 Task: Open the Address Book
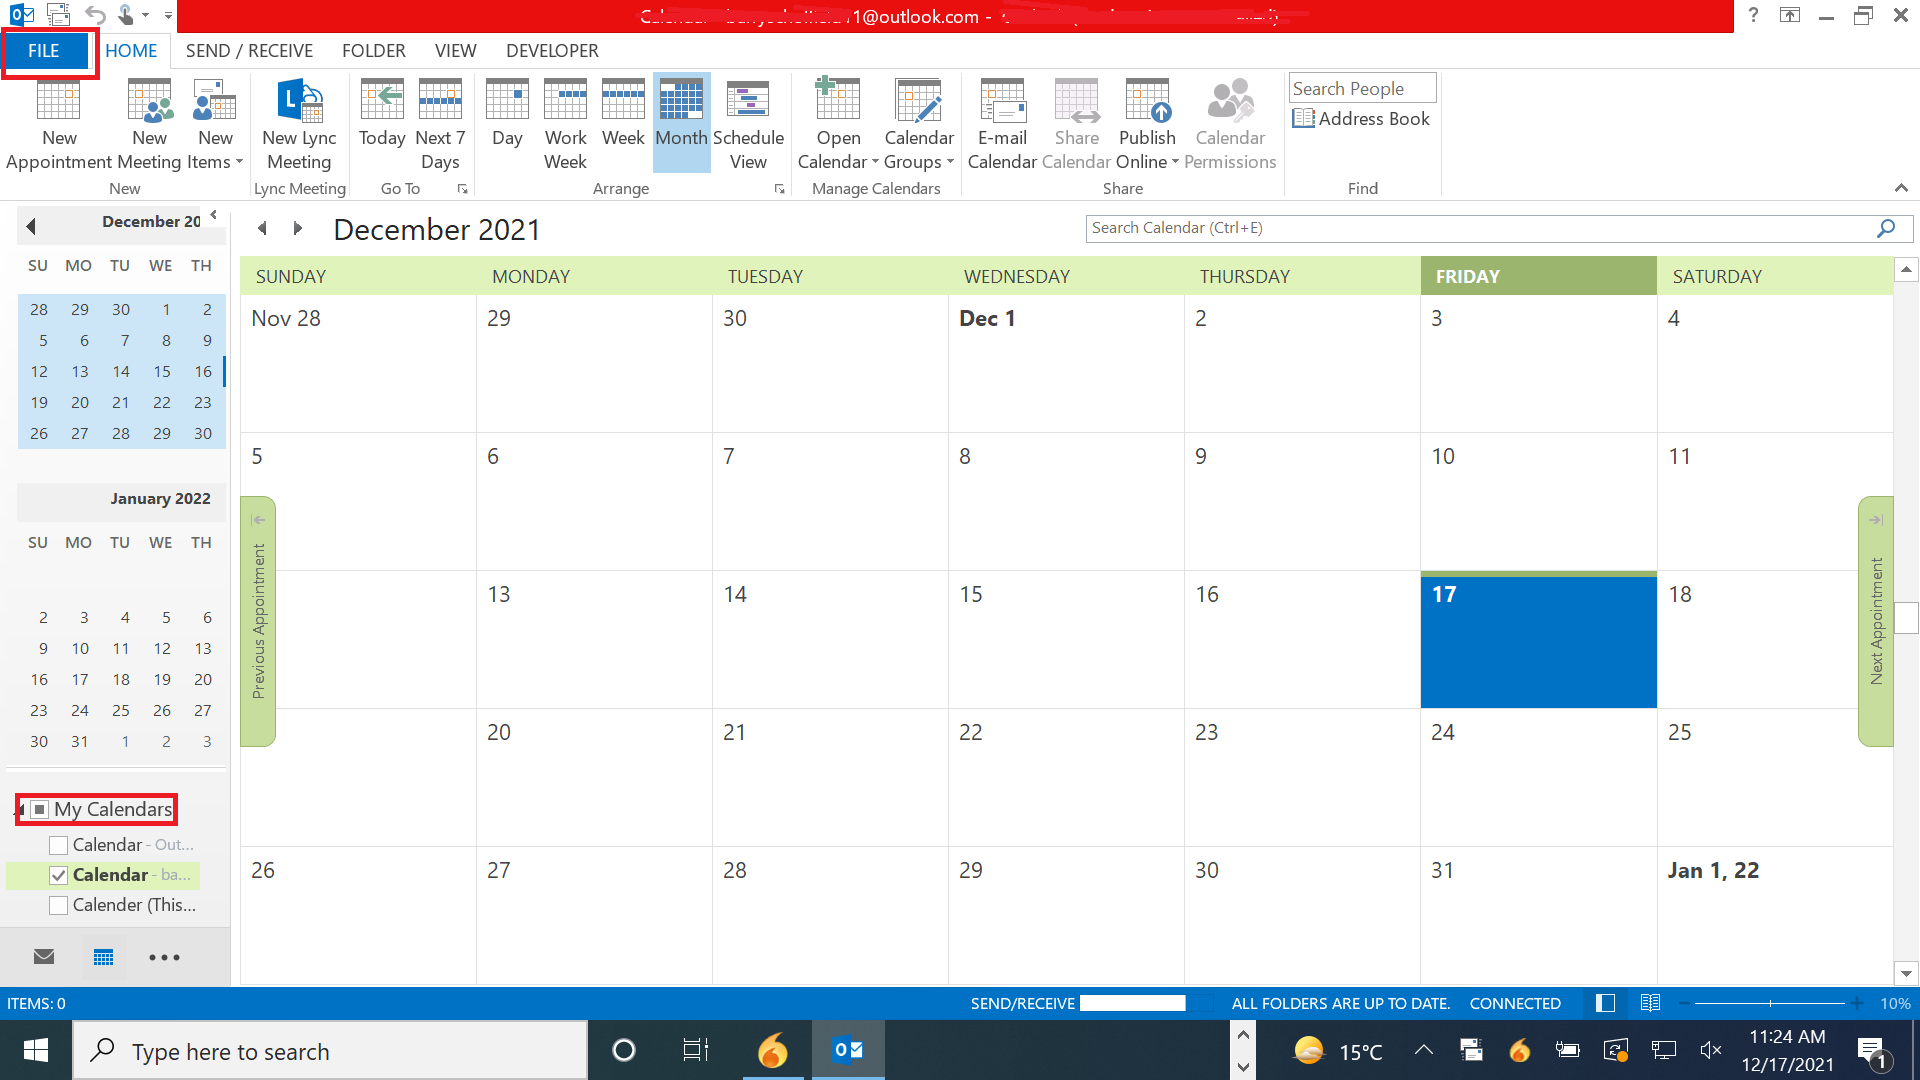coord(1361,119)
